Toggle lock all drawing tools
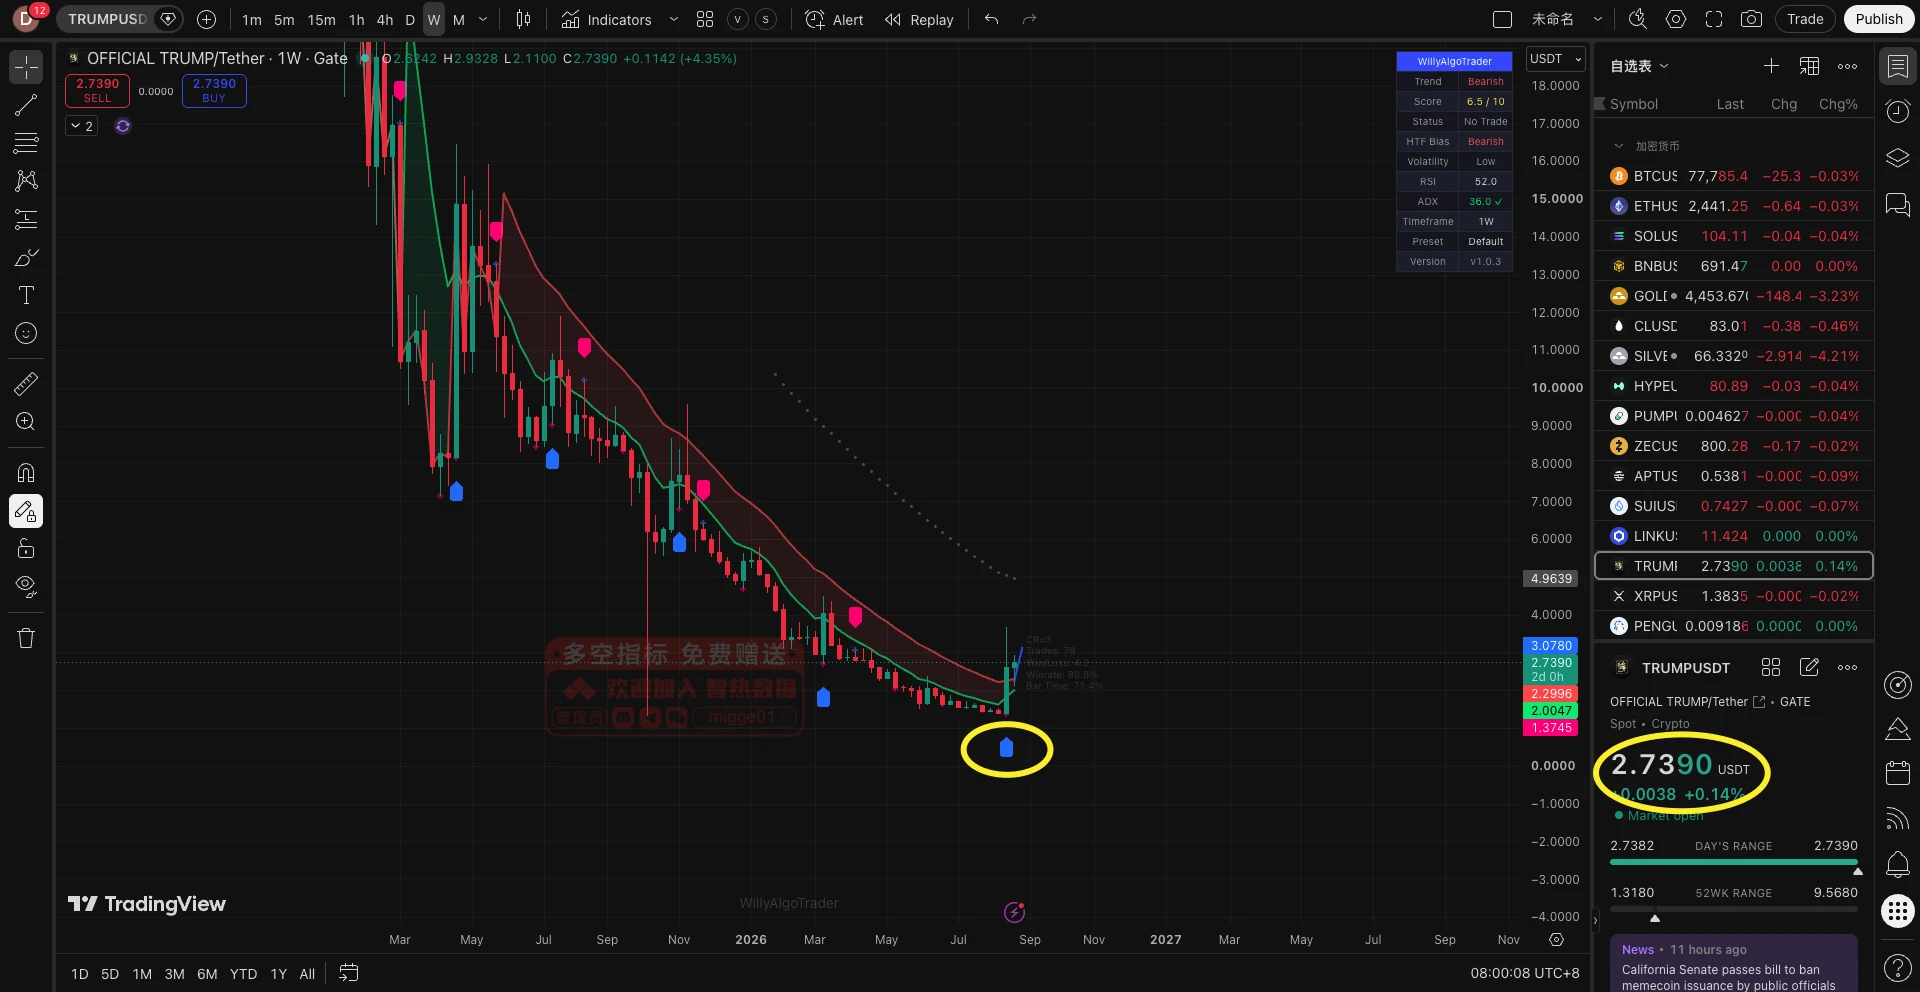 (26, 549)
